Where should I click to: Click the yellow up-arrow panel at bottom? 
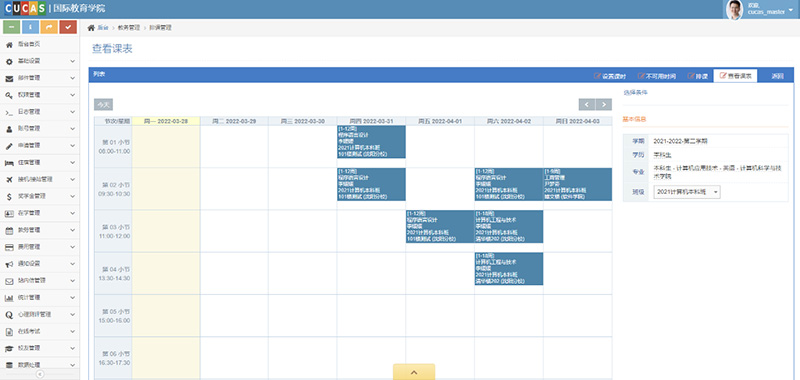tap(414, 372)
